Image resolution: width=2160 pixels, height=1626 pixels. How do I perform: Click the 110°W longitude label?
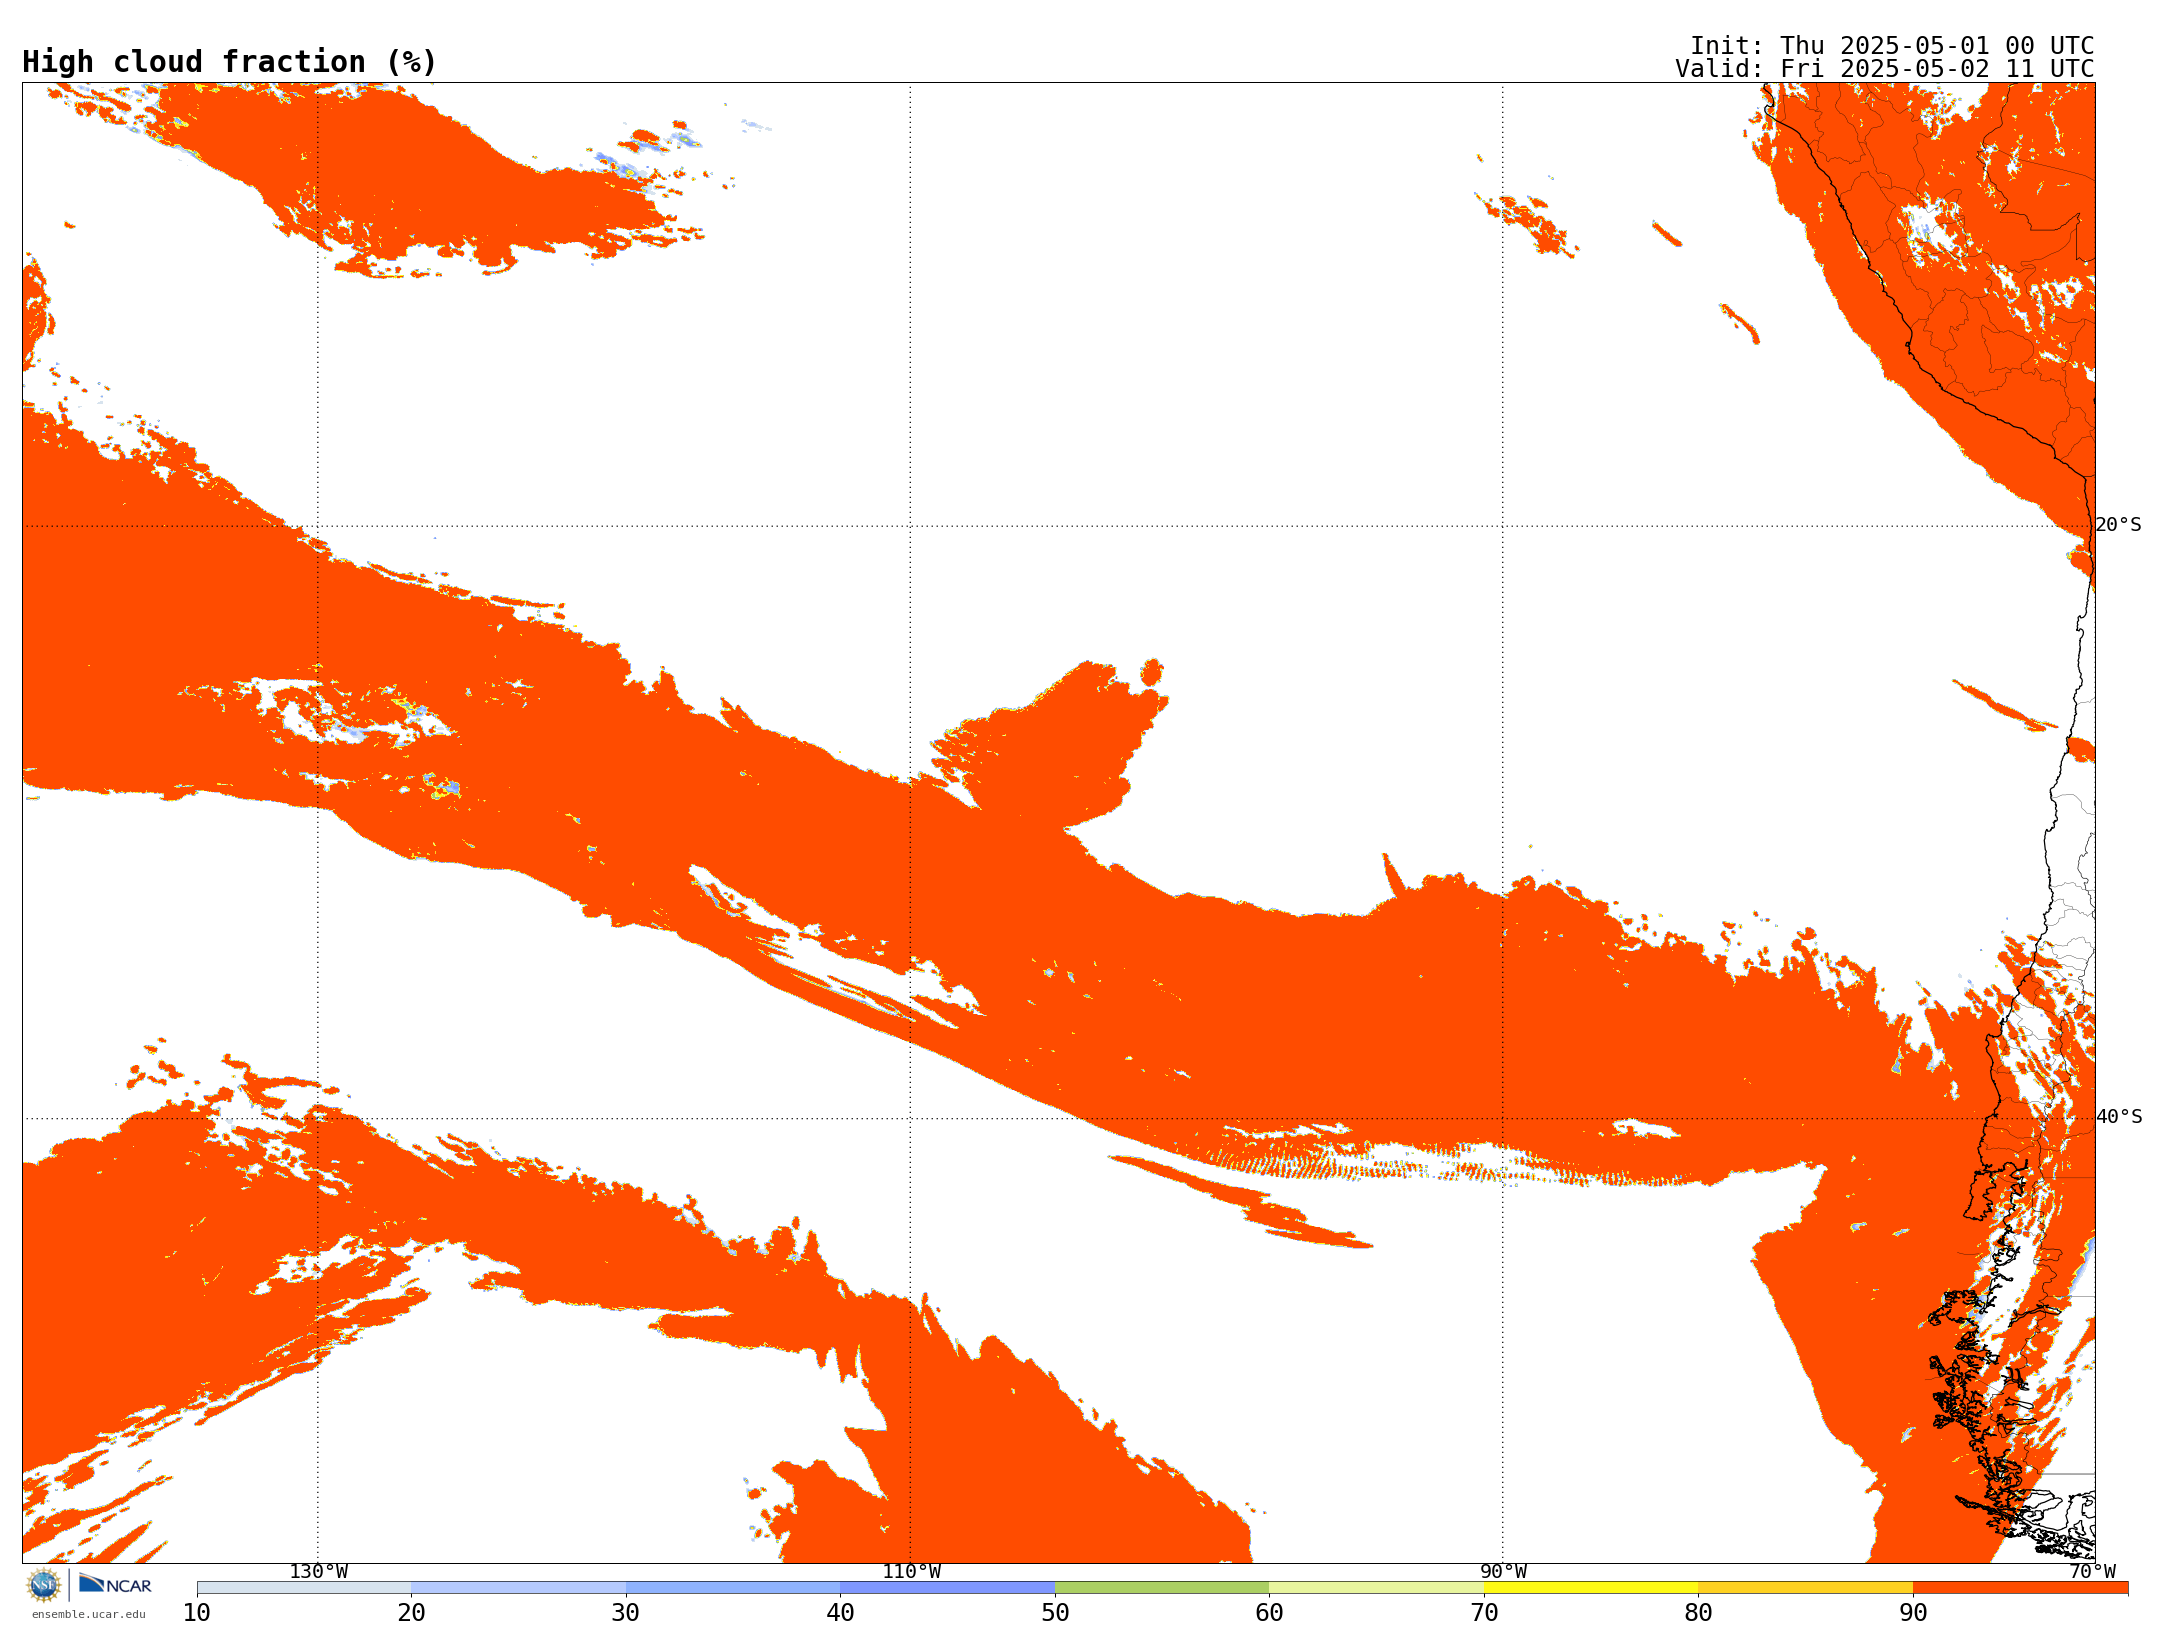(x=911, y=1572)
